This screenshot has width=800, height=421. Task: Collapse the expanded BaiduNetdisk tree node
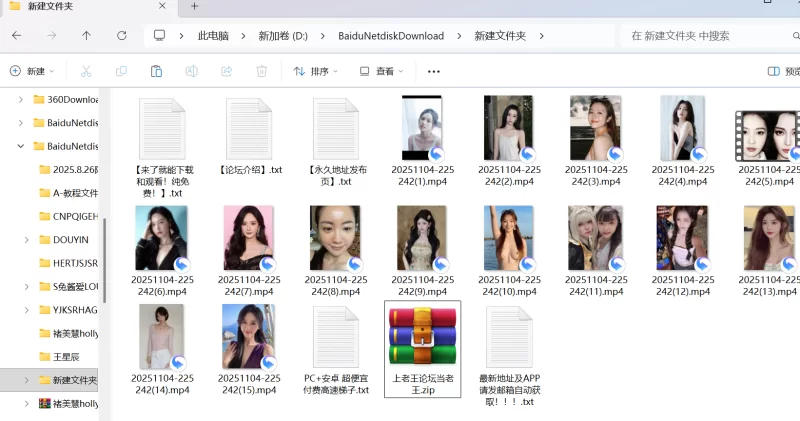click(20, 146)
